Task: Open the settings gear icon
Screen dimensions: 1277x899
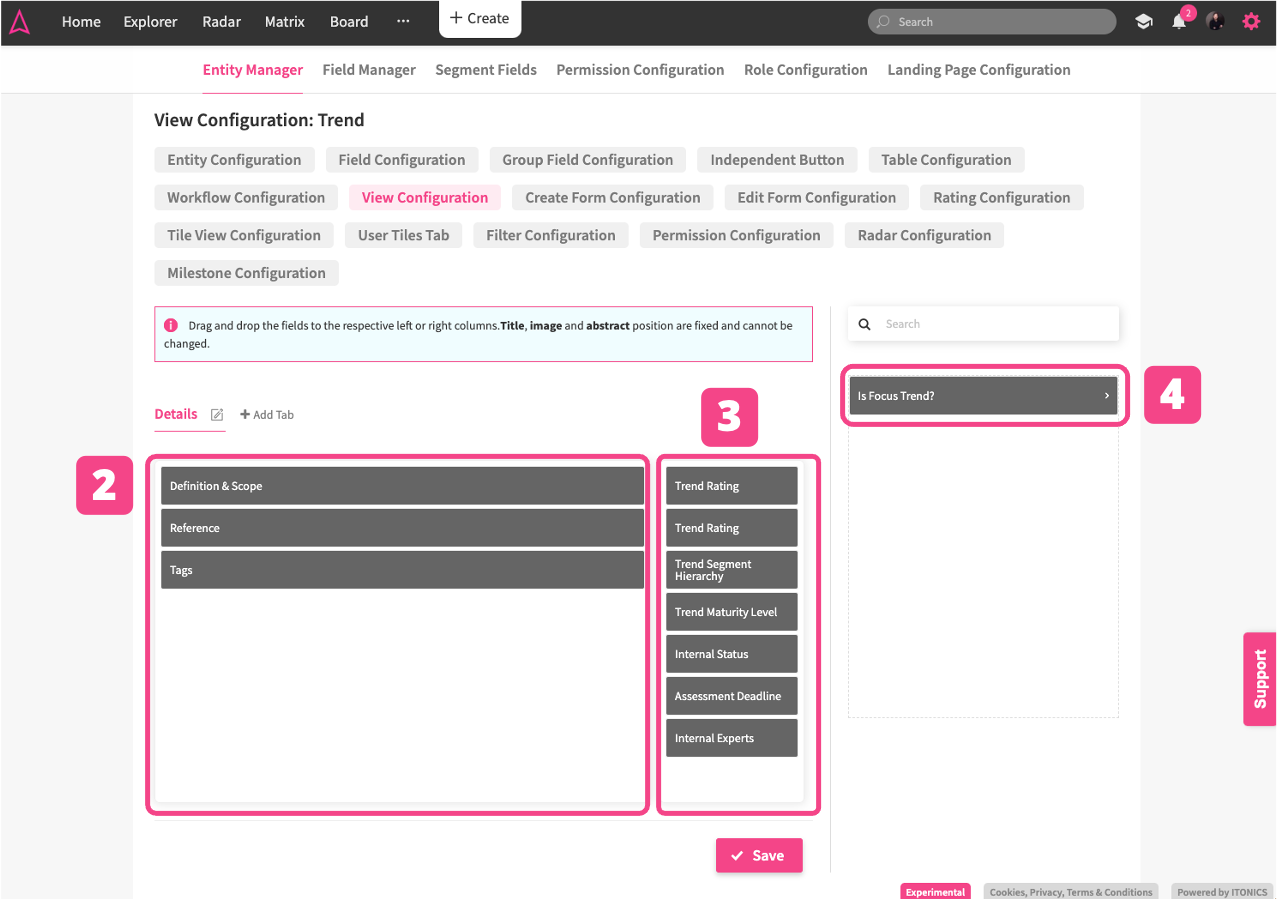Action: click(x=1251, y=22)
